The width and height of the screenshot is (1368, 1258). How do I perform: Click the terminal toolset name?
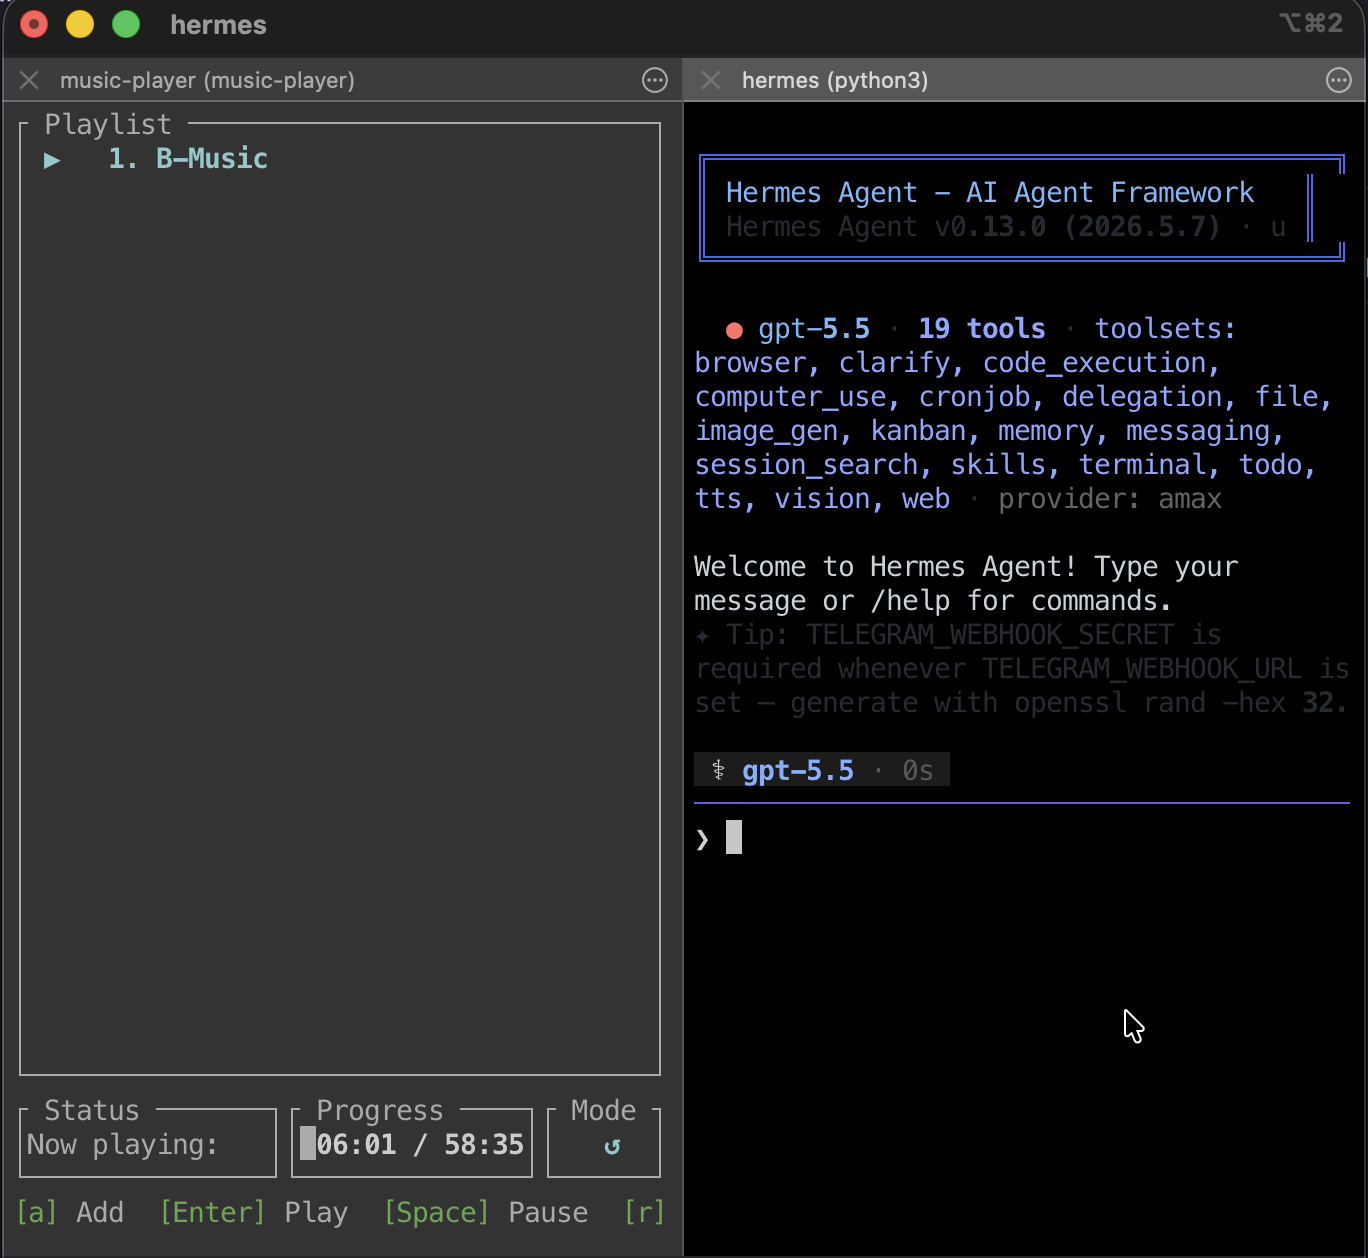(x=1142, y=465)
